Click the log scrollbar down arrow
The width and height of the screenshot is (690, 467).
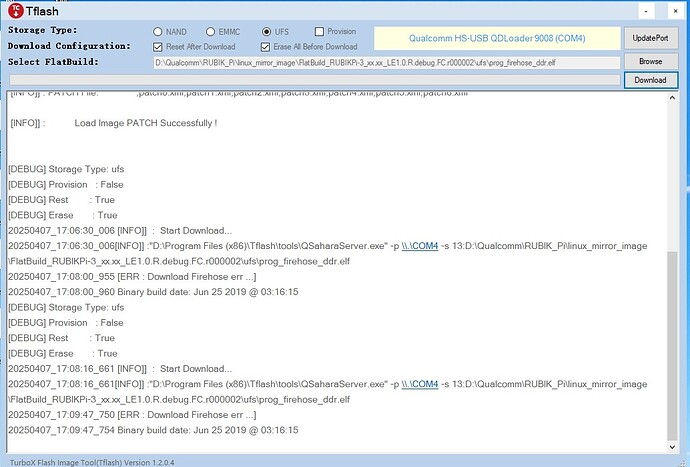click(673, 445)
